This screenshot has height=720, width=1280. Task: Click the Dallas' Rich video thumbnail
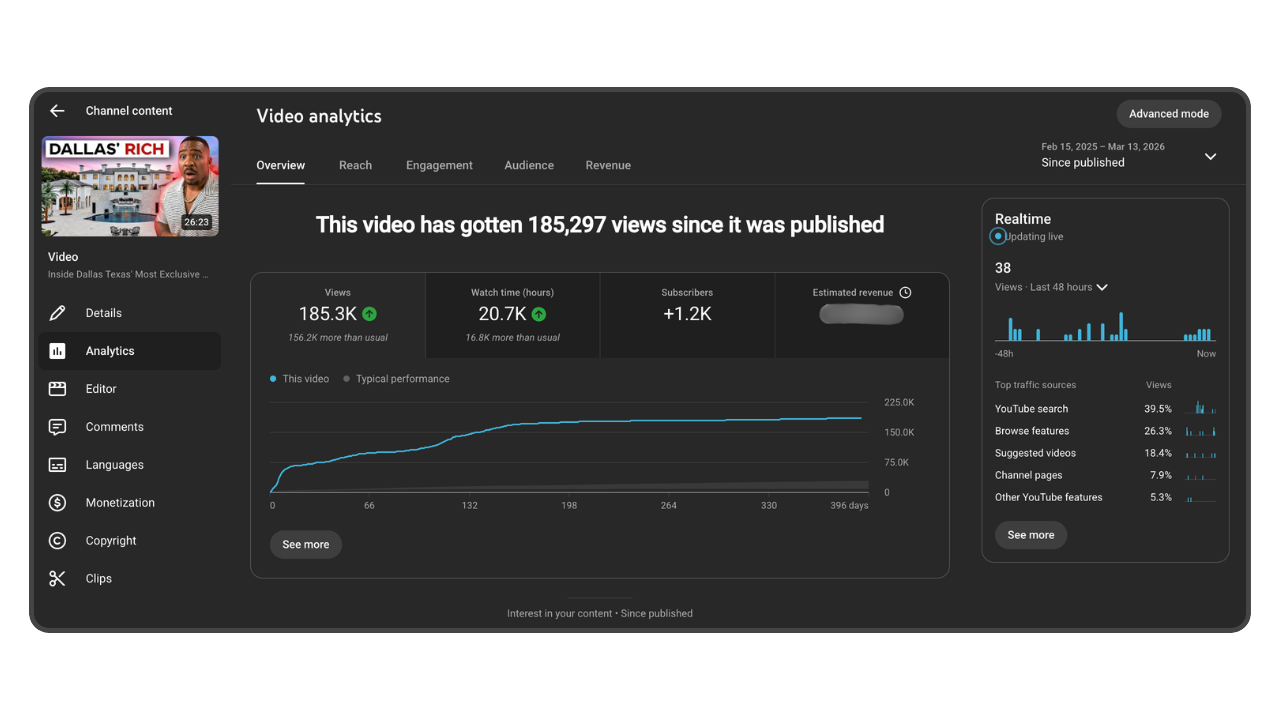(130, 186)
